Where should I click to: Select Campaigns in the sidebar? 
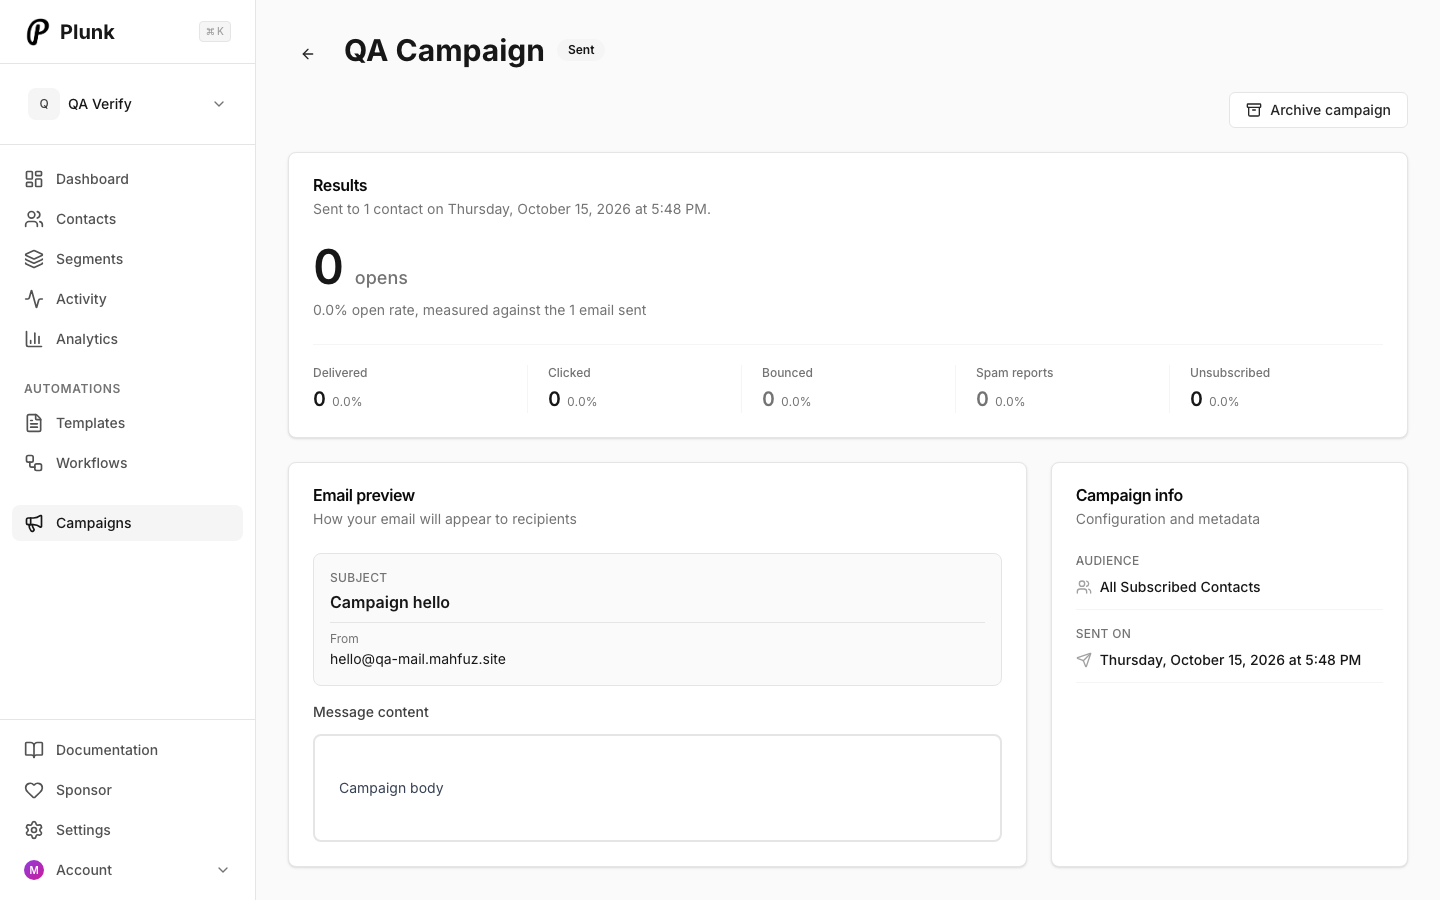[127, 523]
